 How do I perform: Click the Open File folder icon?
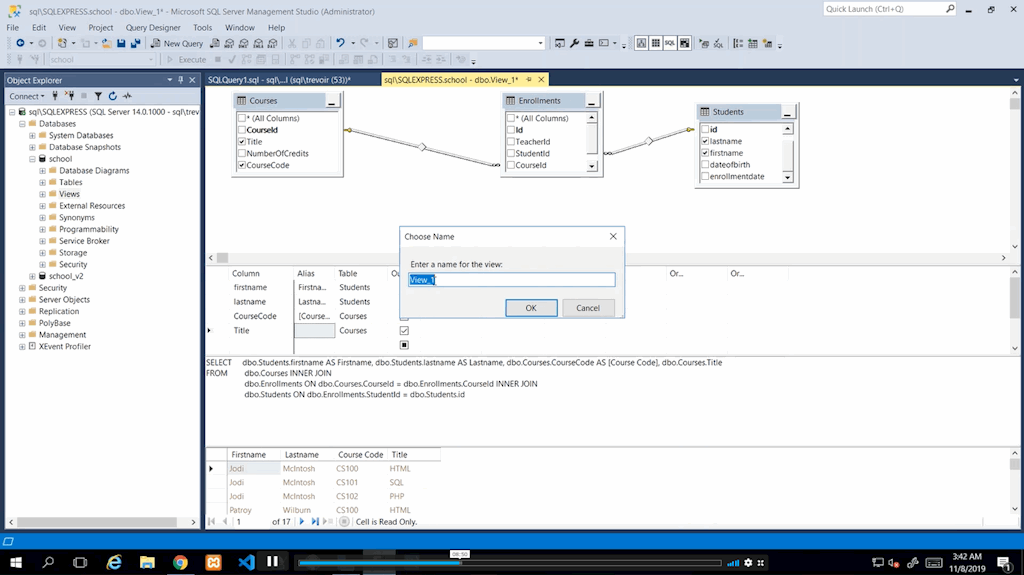tap(106, 43)
